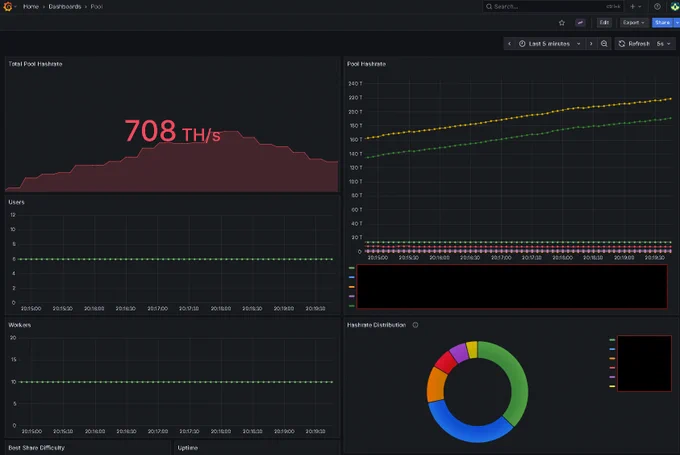
Task: Star this dashboard as favorite
Action: pyautogui.click(x=562, y=23)
